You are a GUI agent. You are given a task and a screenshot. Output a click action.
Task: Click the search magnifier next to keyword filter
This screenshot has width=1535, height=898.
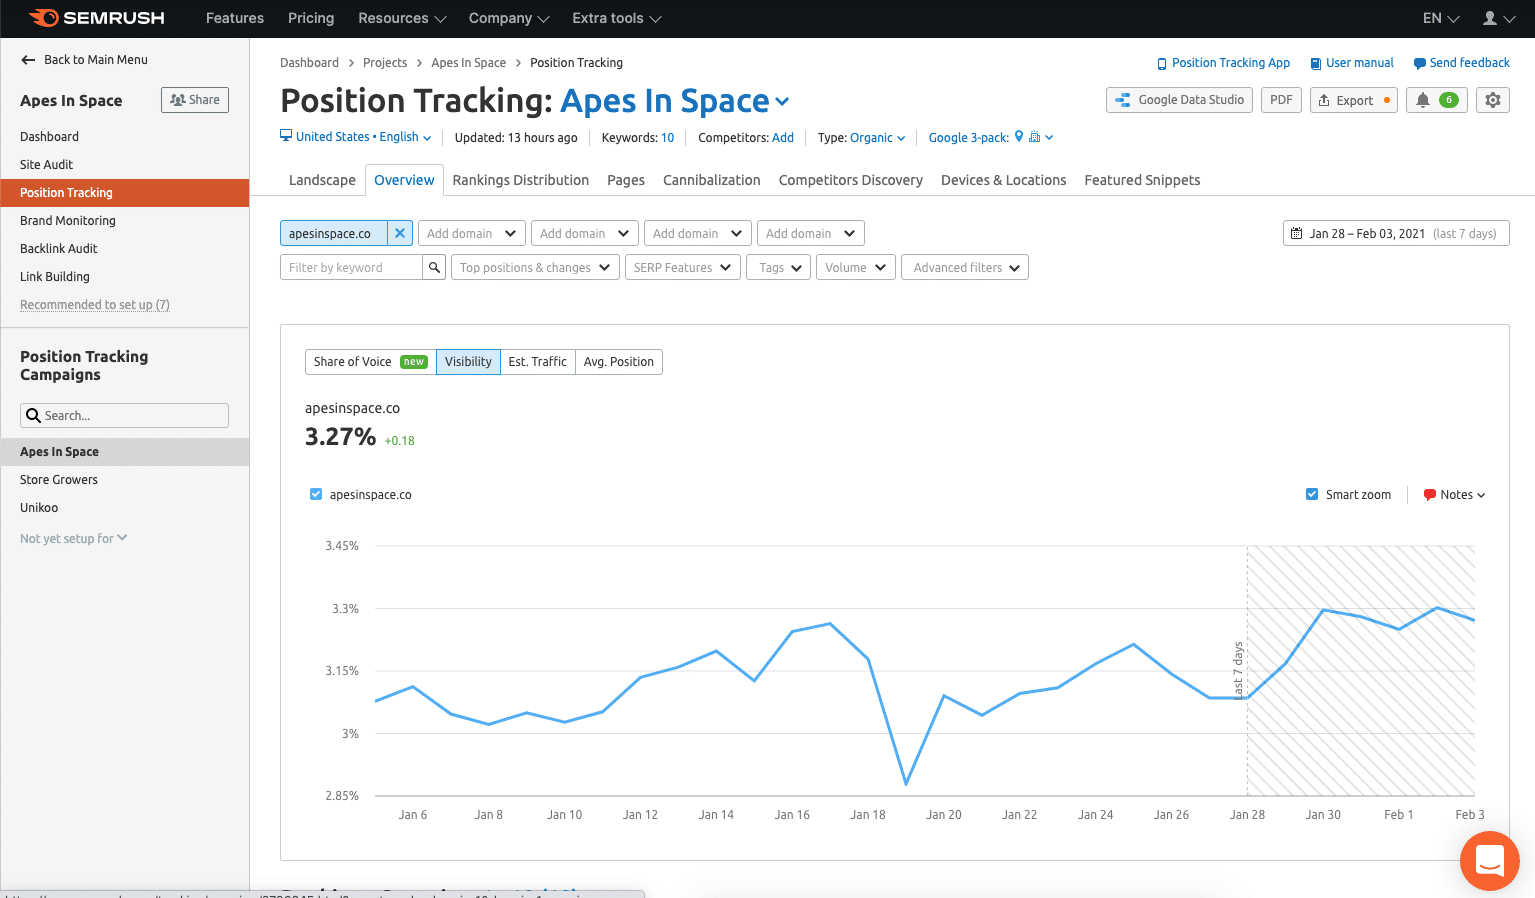(x=434, y=267)
